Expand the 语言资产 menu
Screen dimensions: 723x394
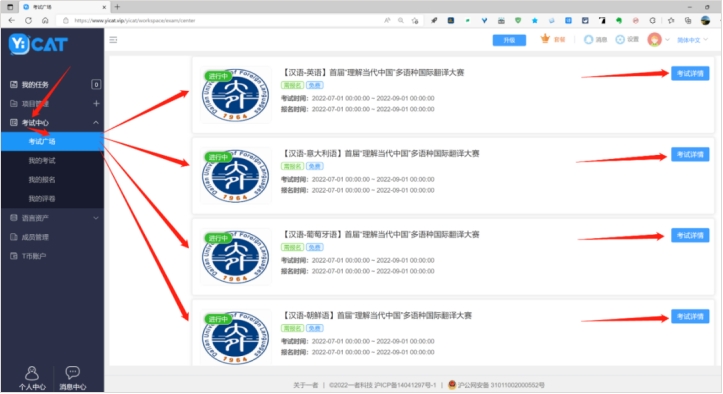click(x=52, y=218)
